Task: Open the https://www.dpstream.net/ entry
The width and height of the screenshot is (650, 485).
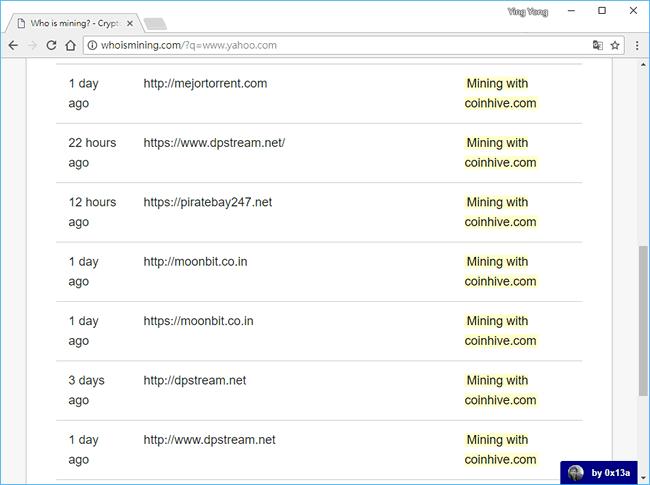Action: coord(214,143)
